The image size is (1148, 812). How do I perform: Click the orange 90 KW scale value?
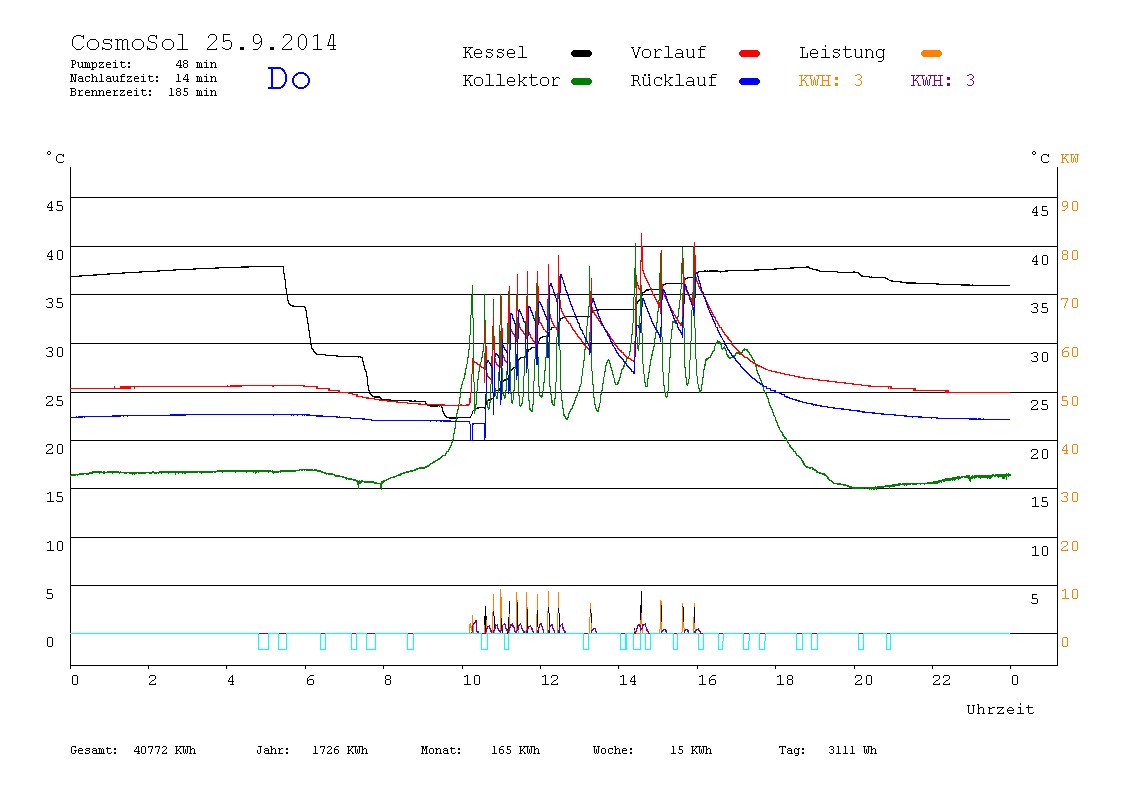pos(1070,206)
